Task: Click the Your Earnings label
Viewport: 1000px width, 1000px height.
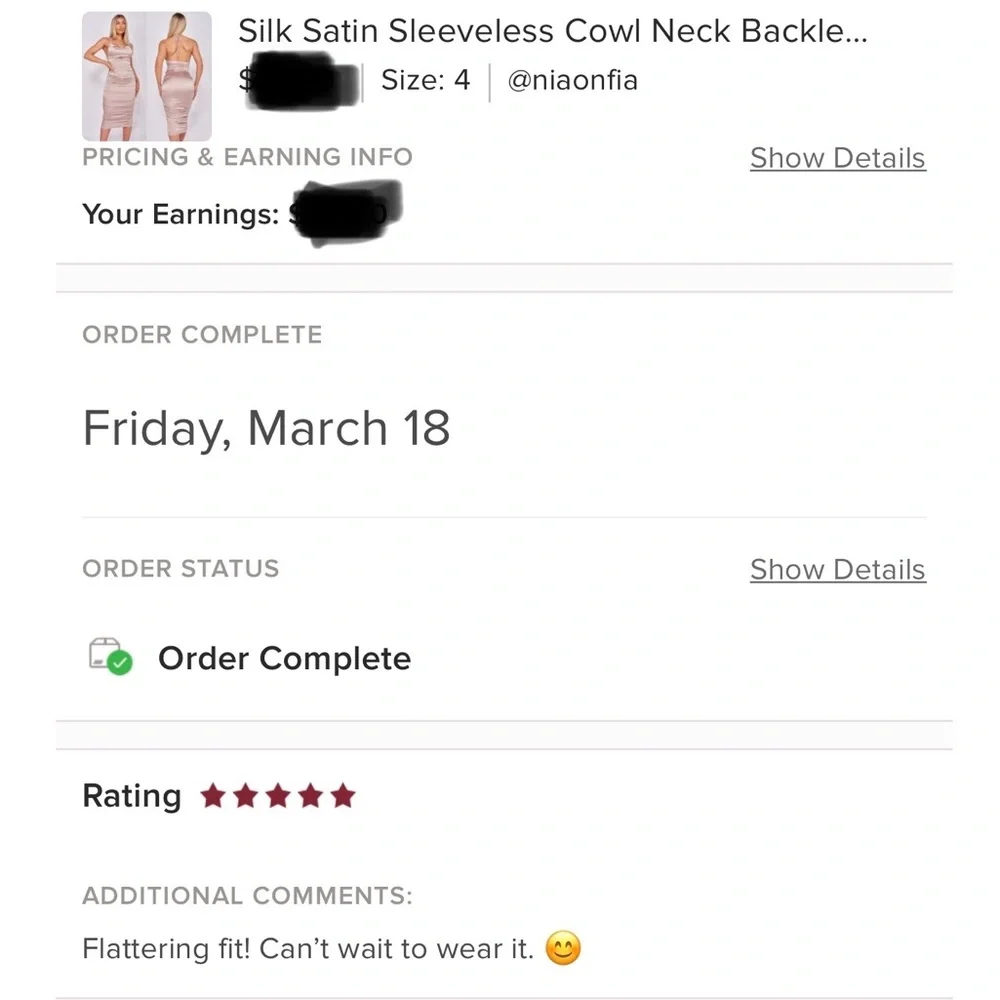Action: point(180,214)
